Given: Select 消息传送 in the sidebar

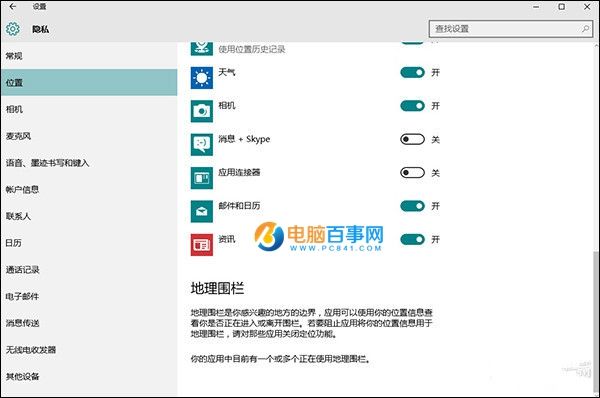Looking at the screenshot, I should [89, 323].
